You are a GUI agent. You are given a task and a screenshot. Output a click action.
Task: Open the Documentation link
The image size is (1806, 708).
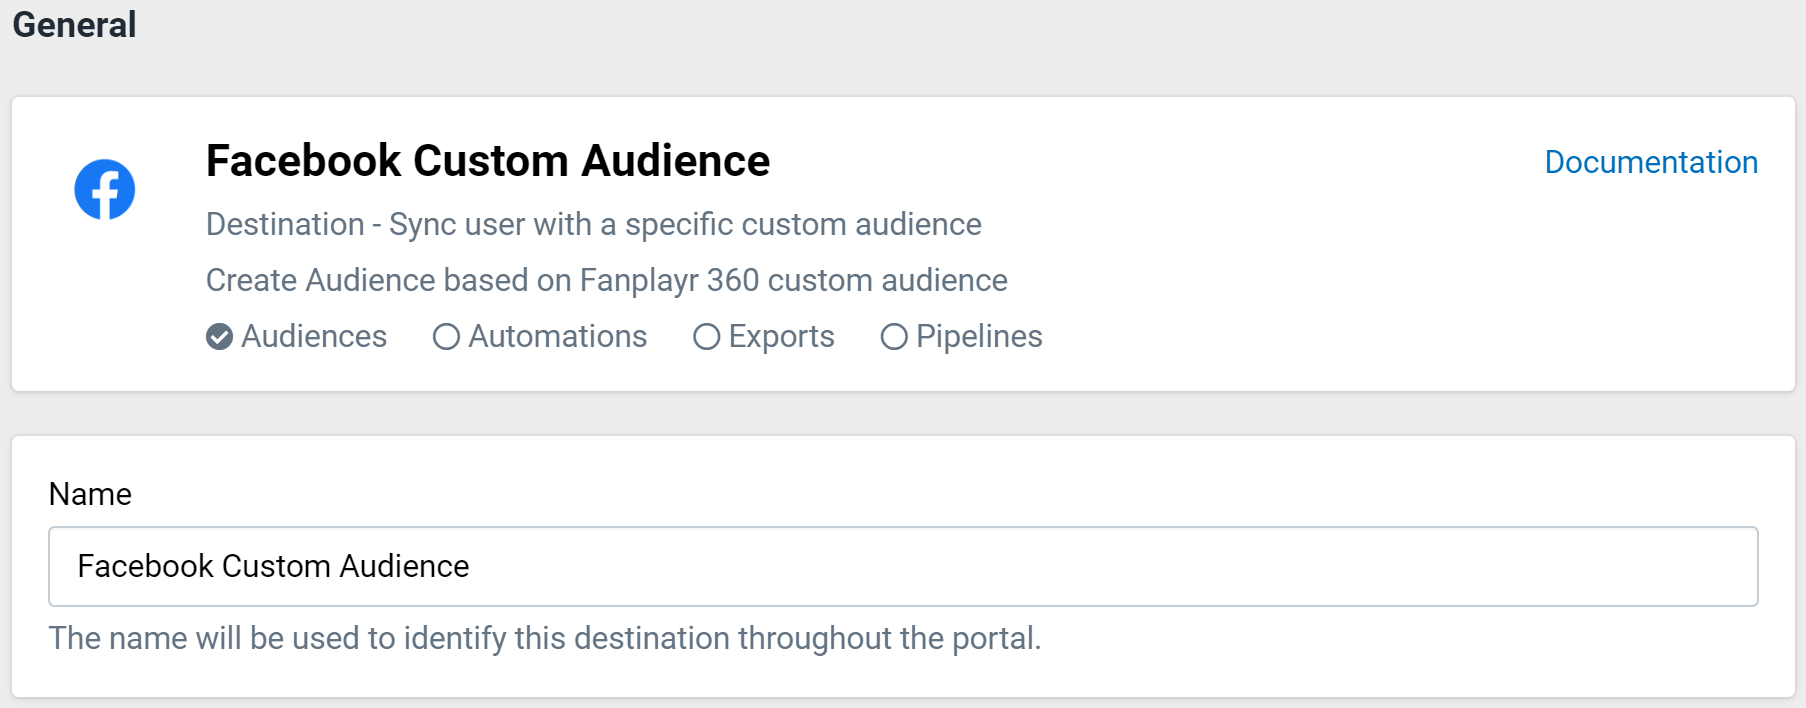[x=1651, y=162]
